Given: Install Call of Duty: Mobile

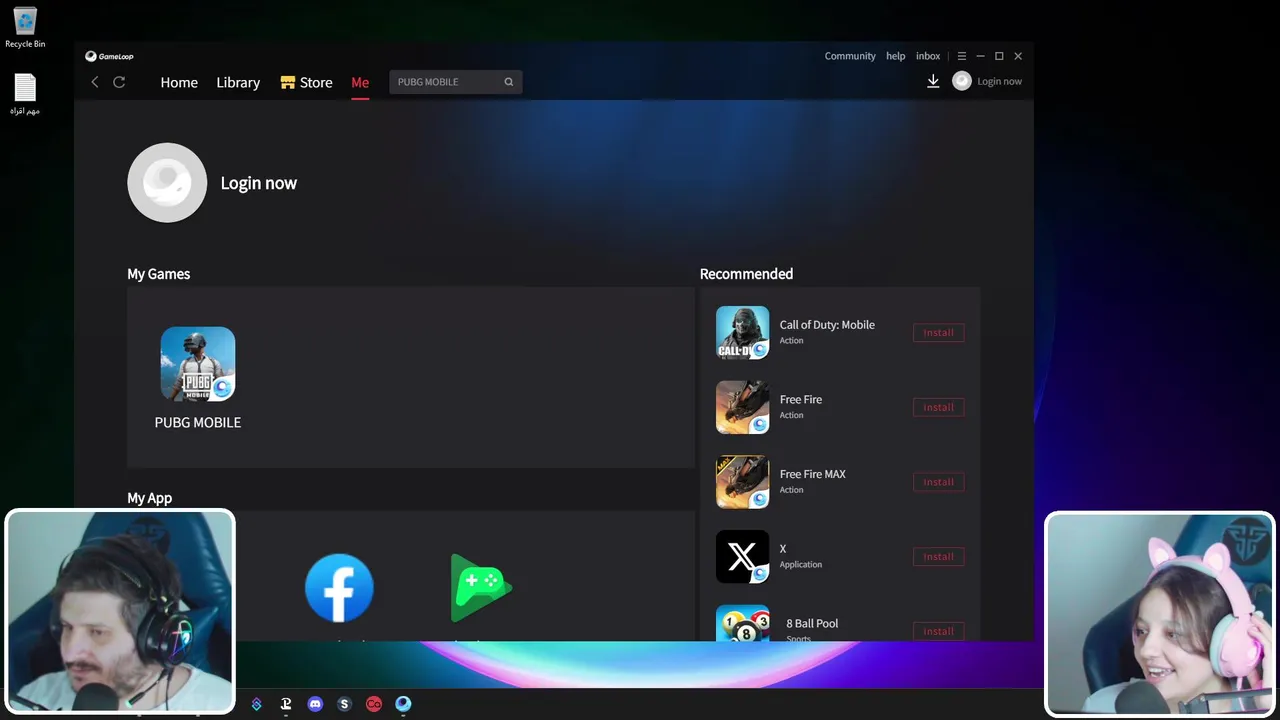Looking at the screenshot, I should pyautogui.click(x=938, y=332).
